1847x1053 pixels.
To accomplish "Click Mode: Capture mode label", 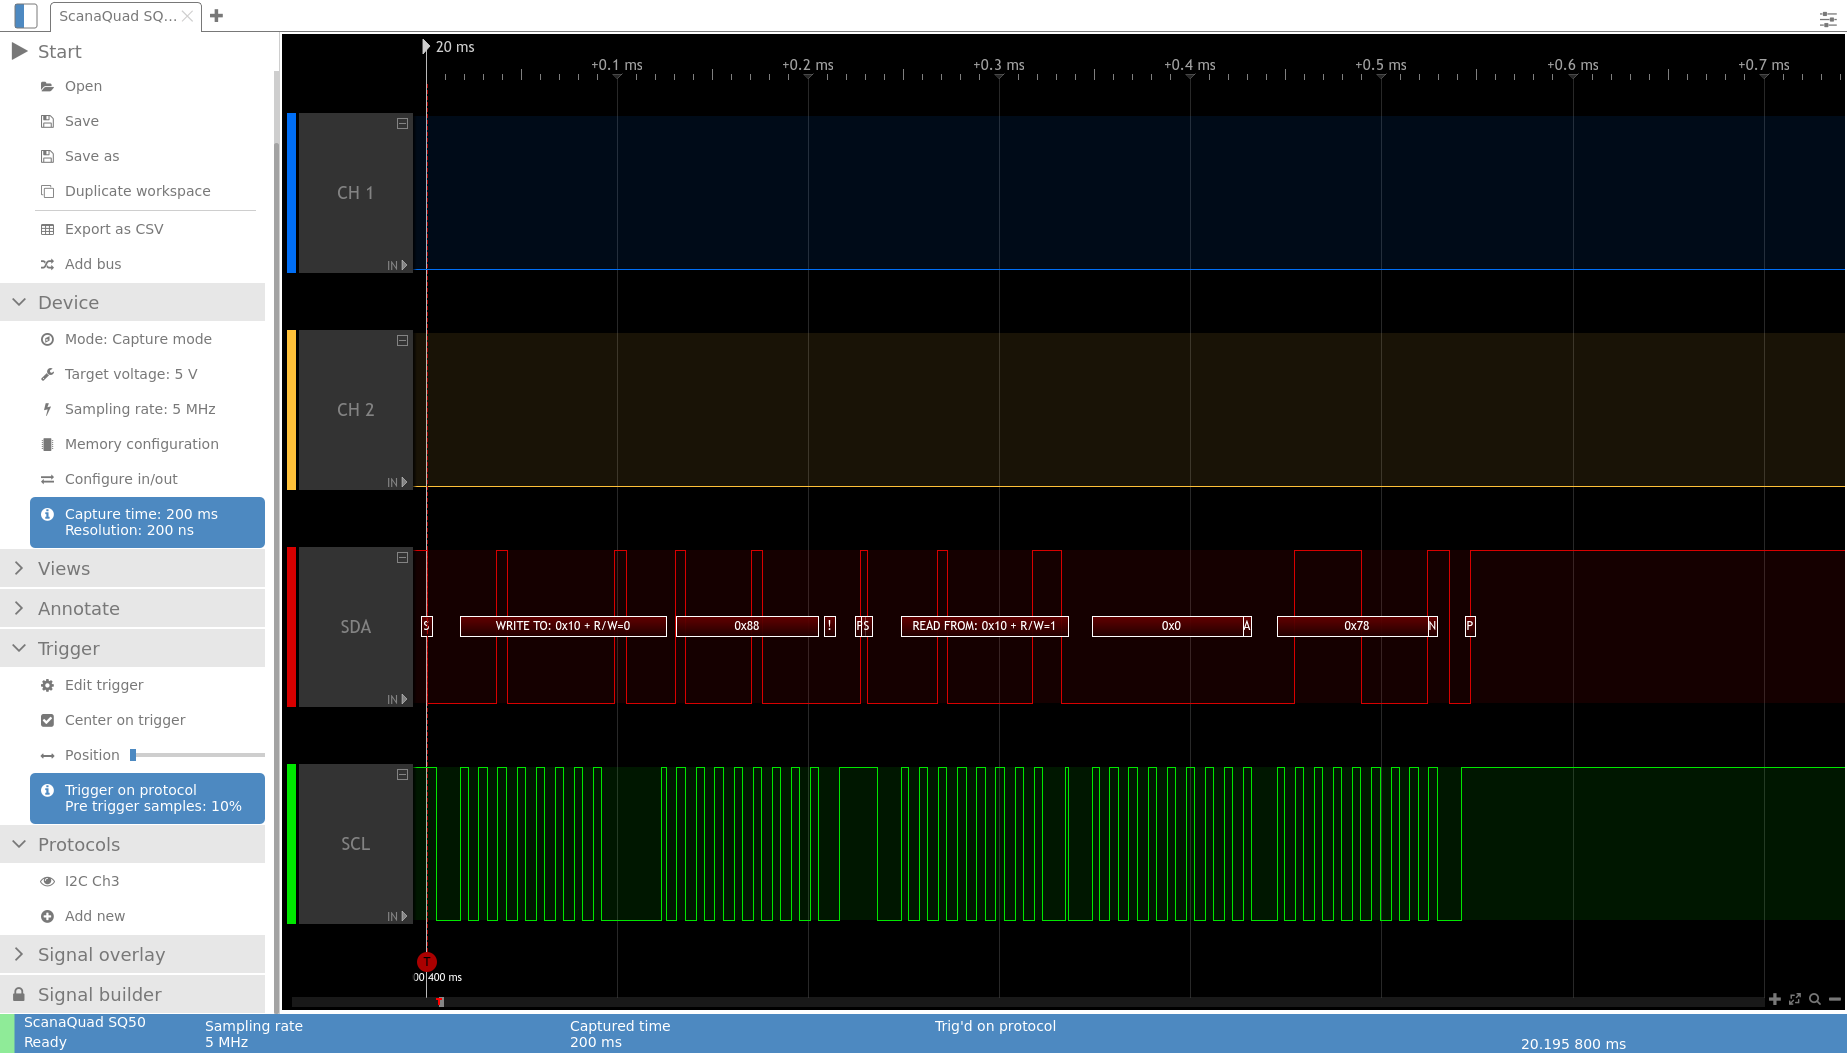I will pyautogui.click(x=138, y=339).
